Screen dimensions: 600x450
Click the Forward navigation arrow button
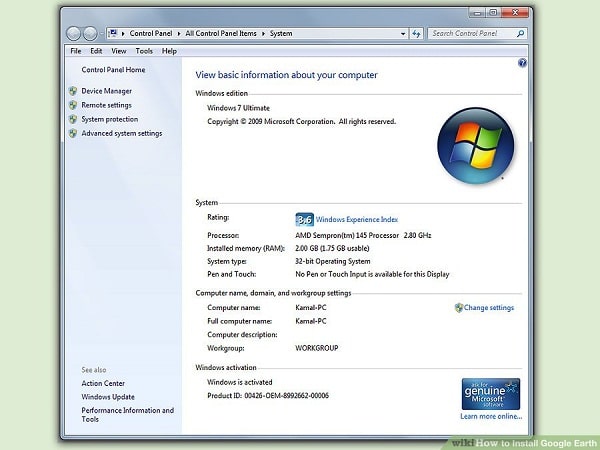point(90,34)
